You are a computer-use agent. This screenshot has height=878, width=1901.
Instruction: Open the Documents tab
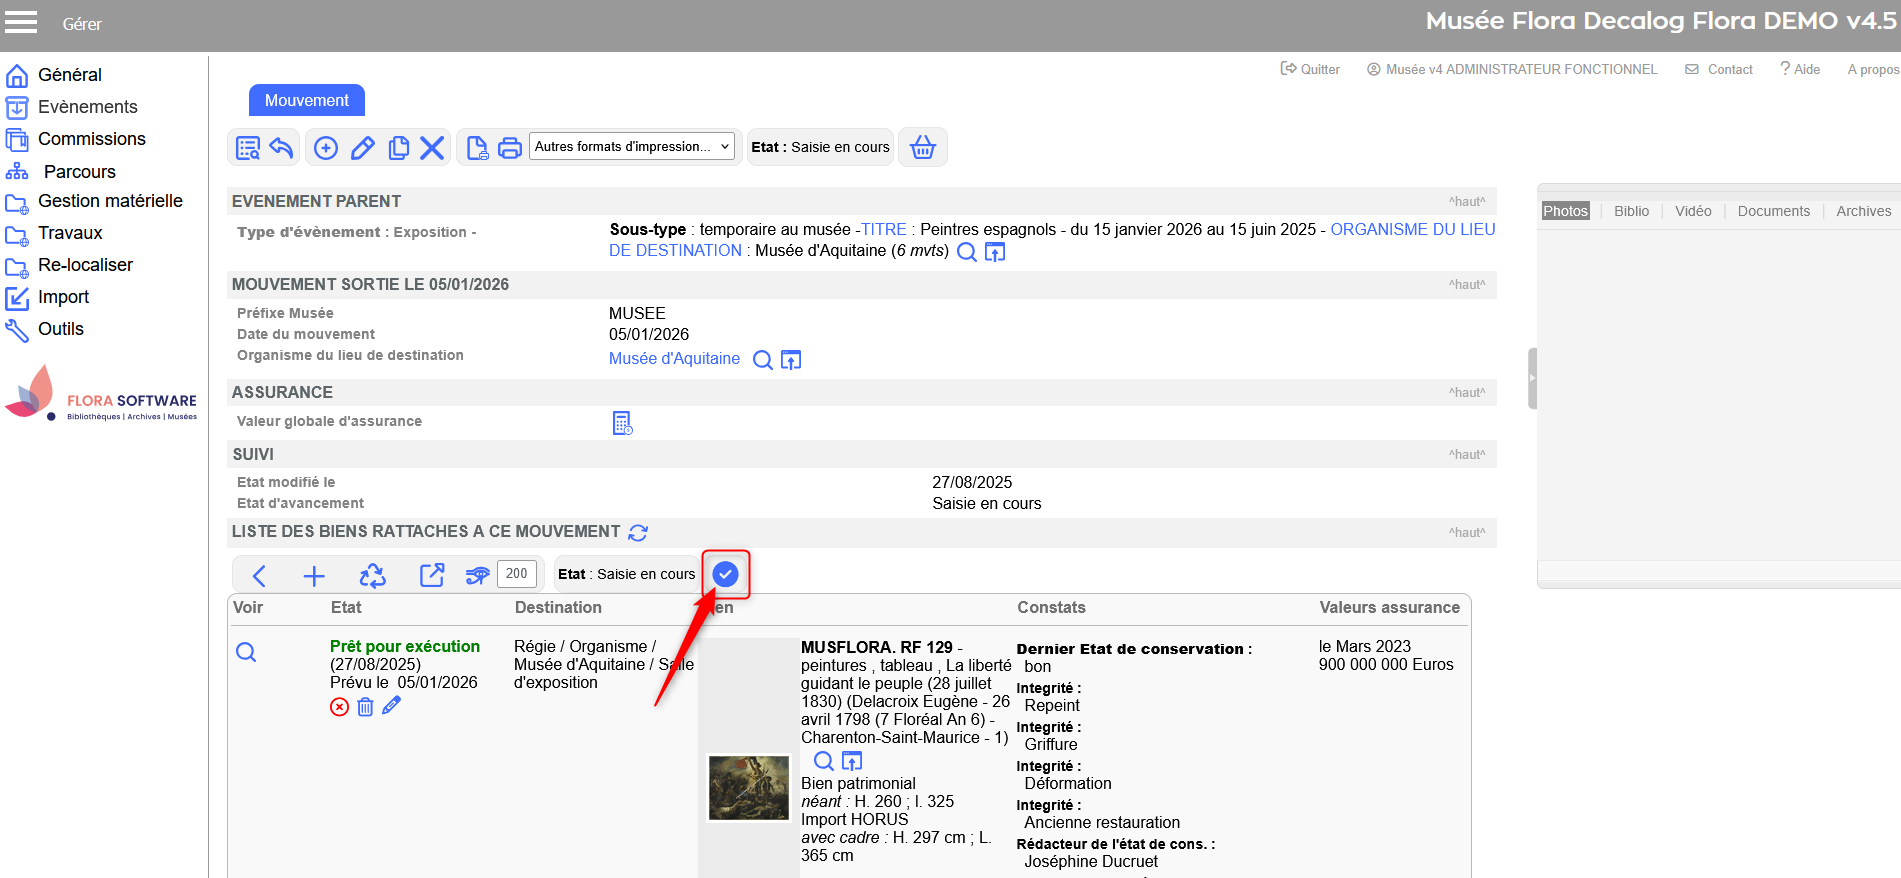coord(1773,211)
